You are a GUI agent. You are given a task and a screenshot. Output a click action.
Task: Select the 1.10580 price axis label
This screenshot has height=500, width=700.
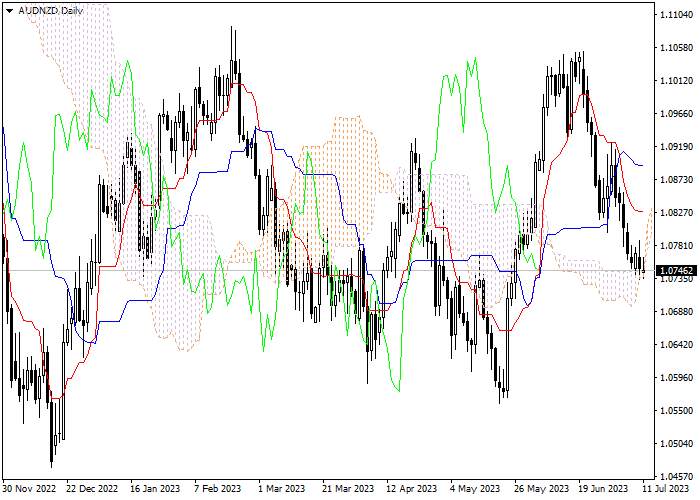pos(677,47)
